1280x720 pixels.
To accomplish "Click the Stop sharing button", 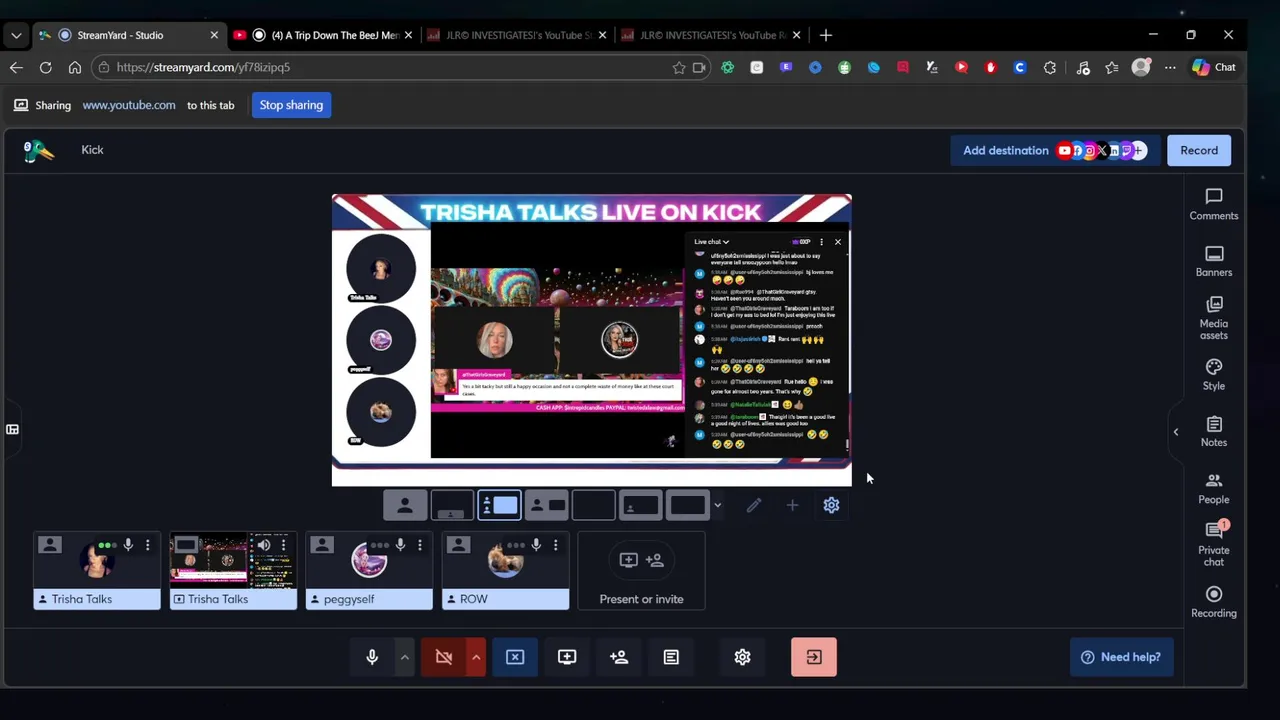I will (x=291, y=105).
